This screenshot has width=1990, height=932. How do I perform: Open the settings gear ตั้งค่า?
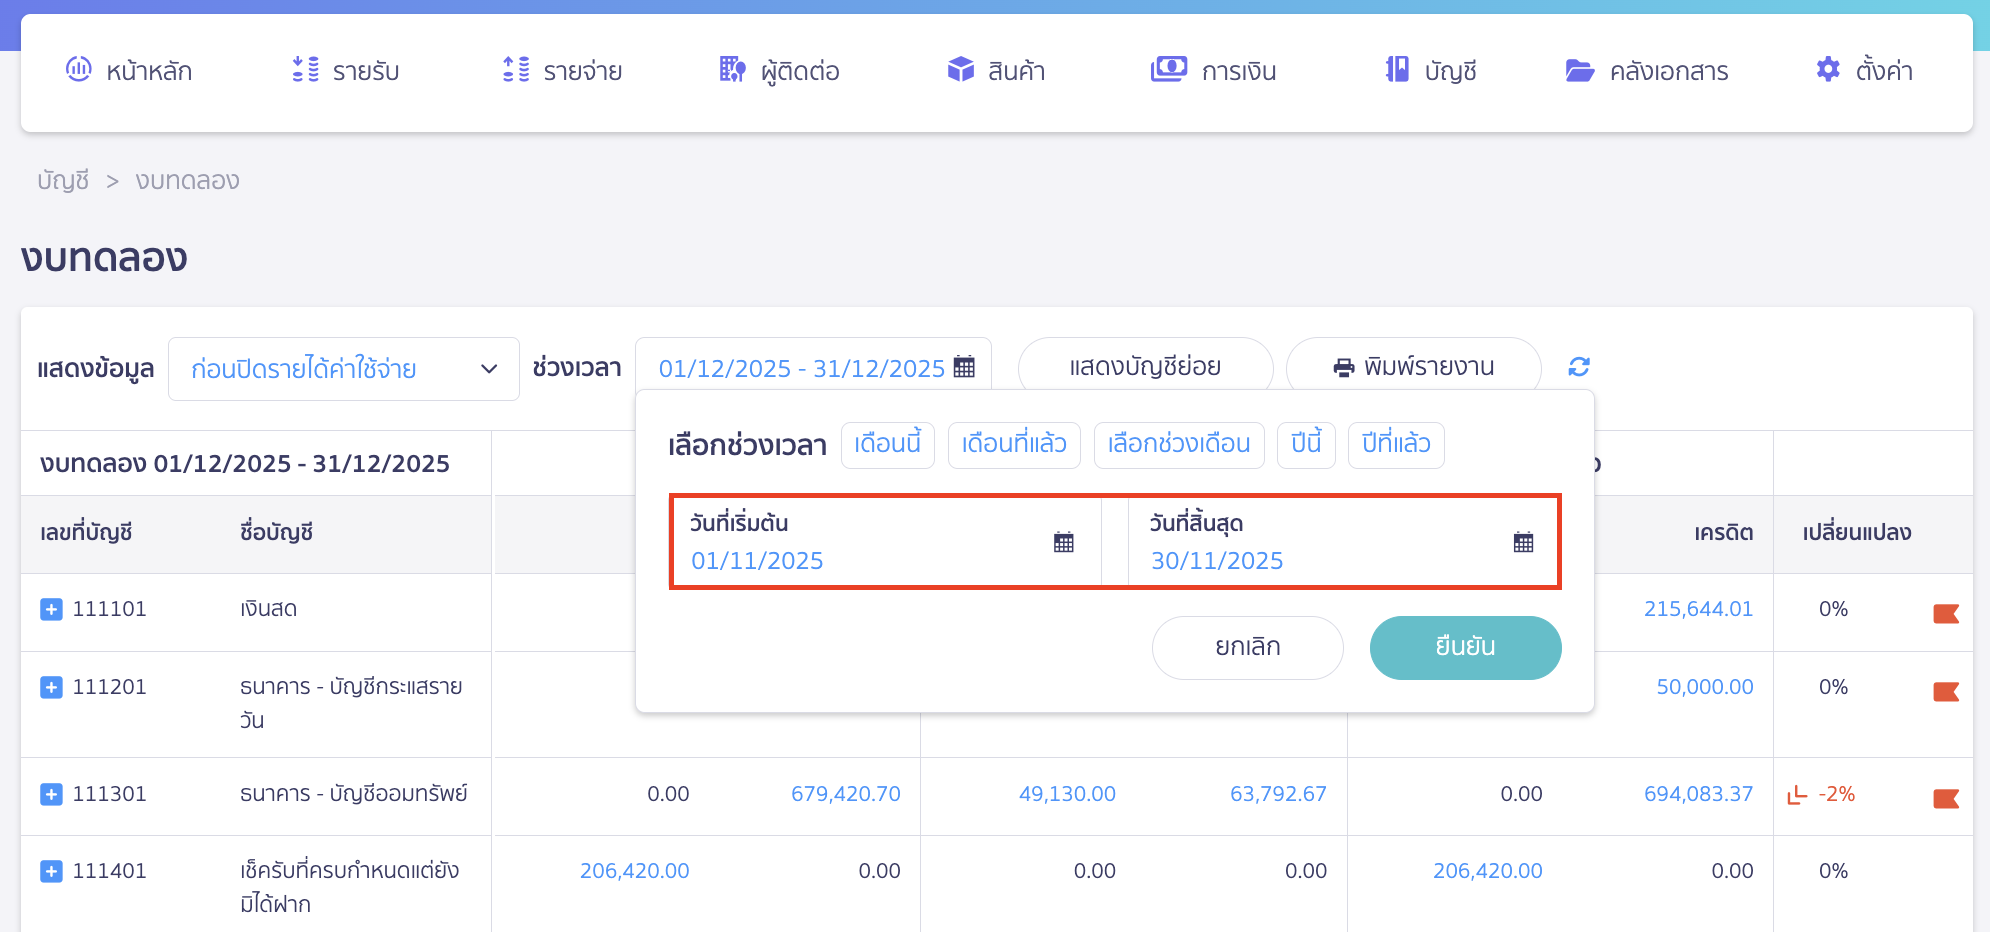(1864, 70)
